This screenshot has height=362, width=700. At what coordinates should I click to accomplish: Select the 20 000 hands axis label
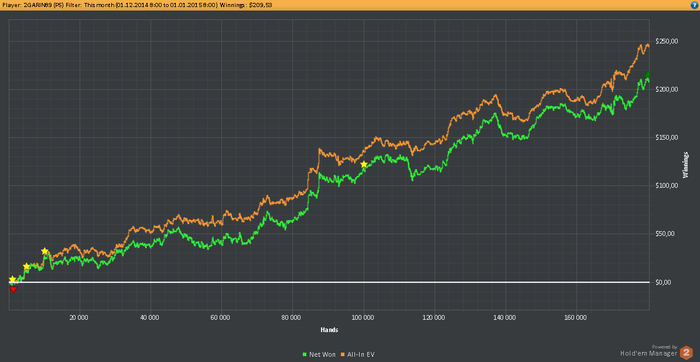click(80, 317)
